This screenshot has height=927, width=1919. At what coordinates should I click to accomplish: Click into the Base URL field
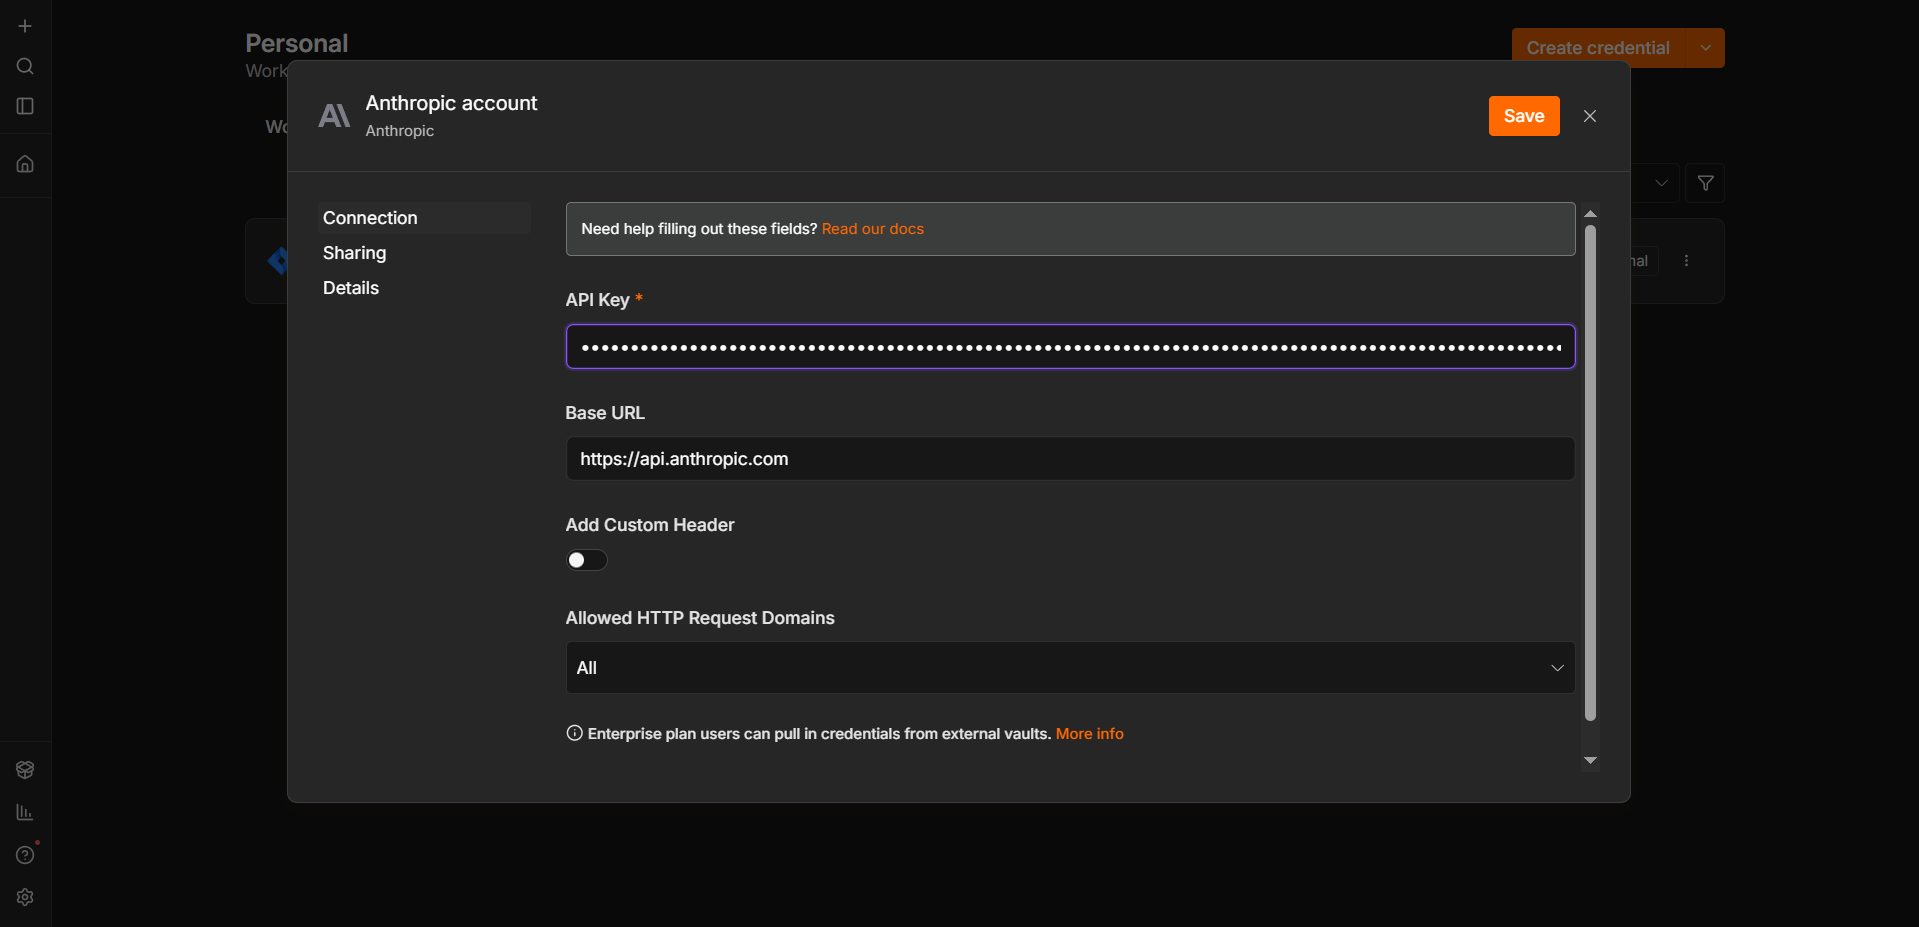coord(1070,459)
